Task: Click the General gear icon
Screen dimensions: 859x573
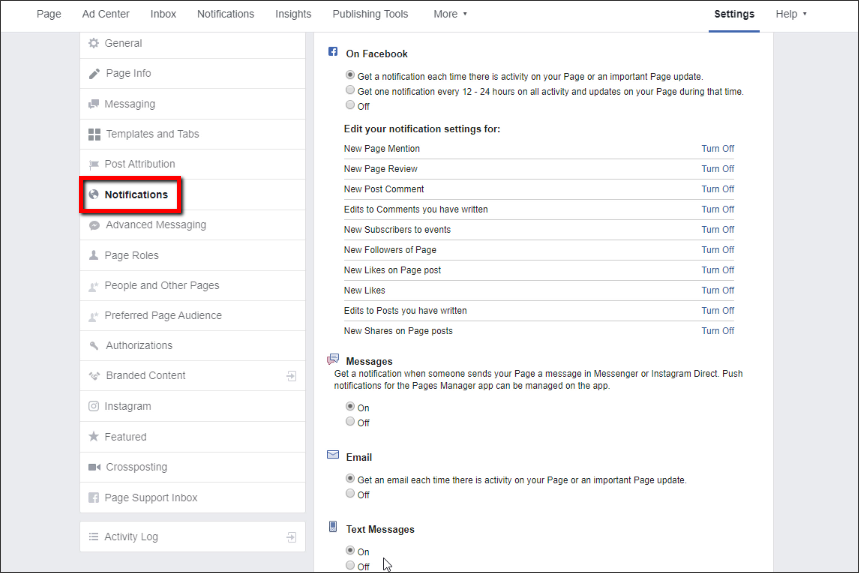Action: click(94, 43)
